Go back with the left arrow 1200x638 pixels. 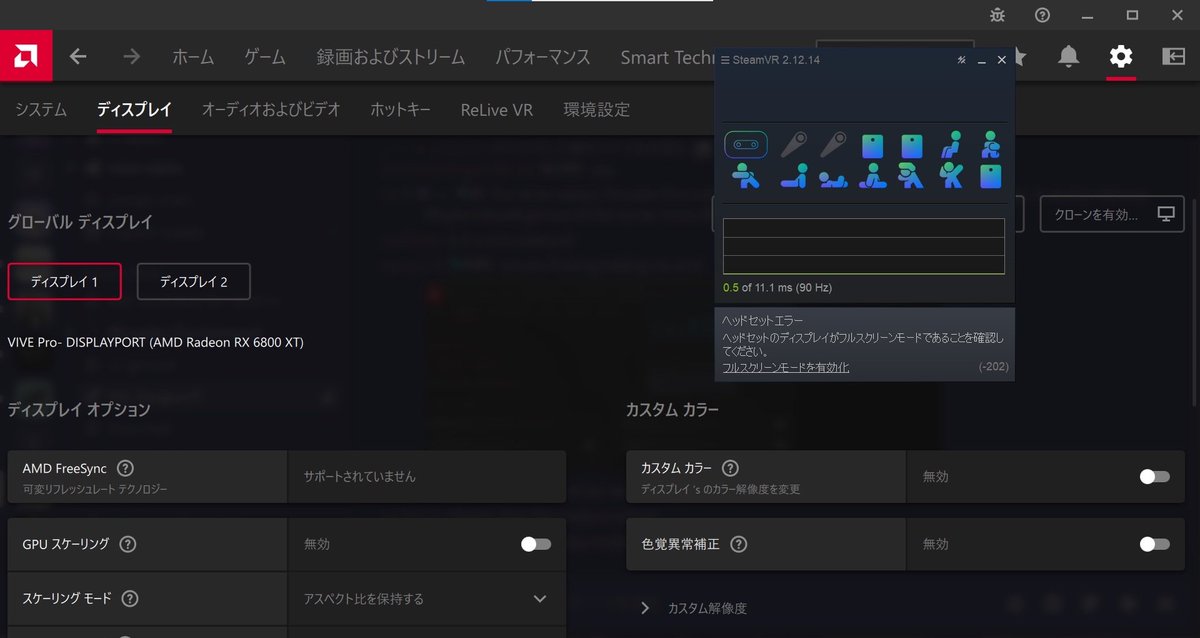[x=78, y=57]
